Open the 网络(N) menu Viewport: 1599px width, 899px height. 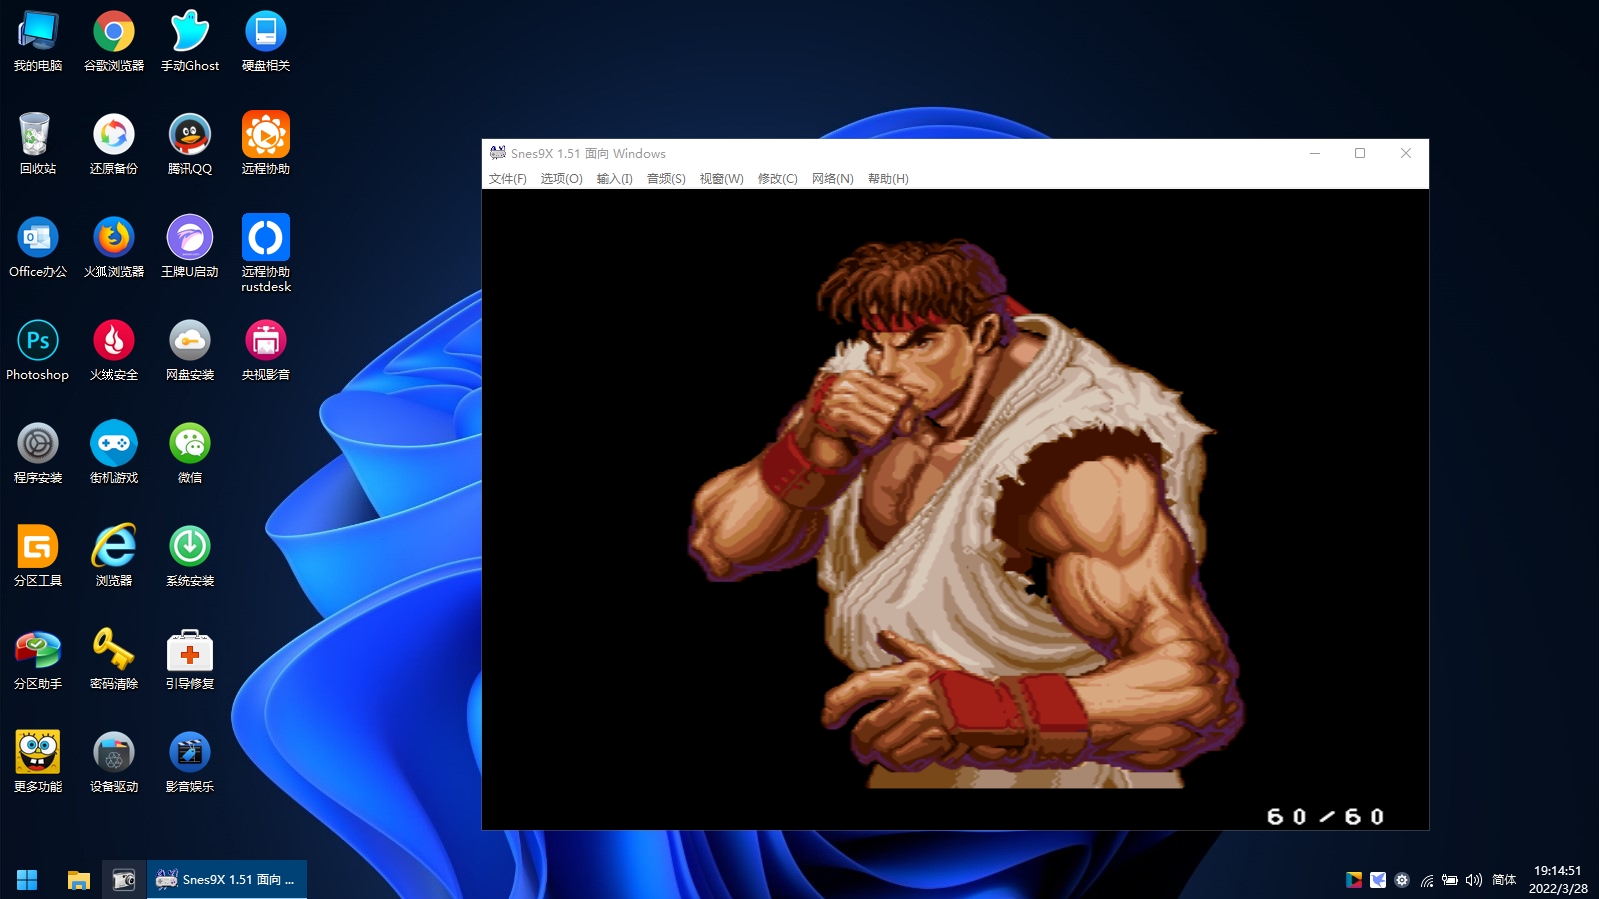point(832,179)
